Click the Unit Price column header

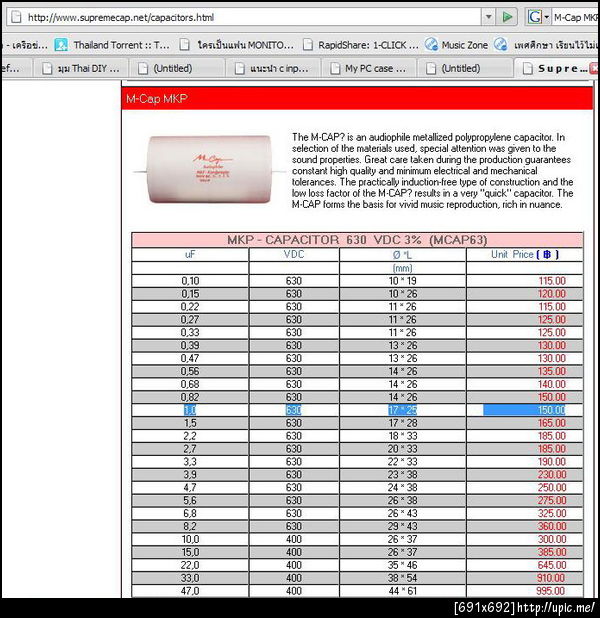coord(525,255)
